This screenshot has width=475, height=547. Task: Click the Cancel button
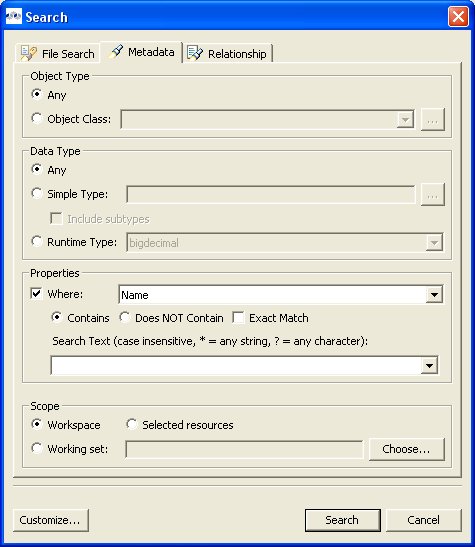423,520
